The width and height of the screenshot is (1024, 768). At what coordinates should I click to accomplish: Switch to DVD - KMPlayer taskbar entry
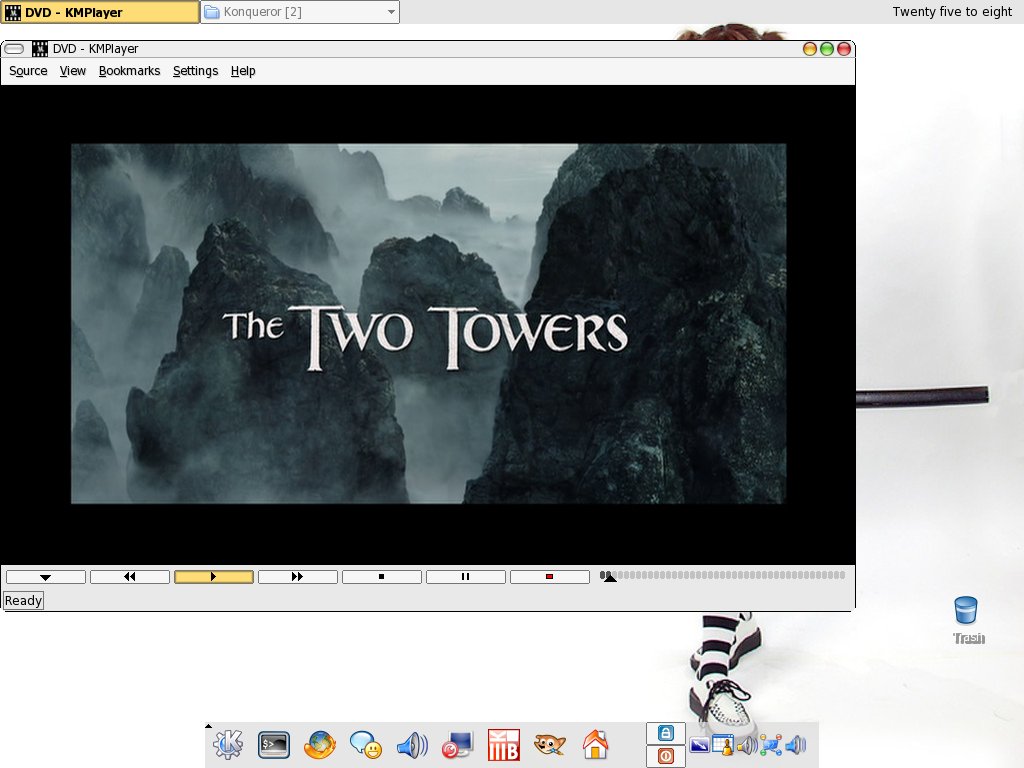[x=100, y=12]
